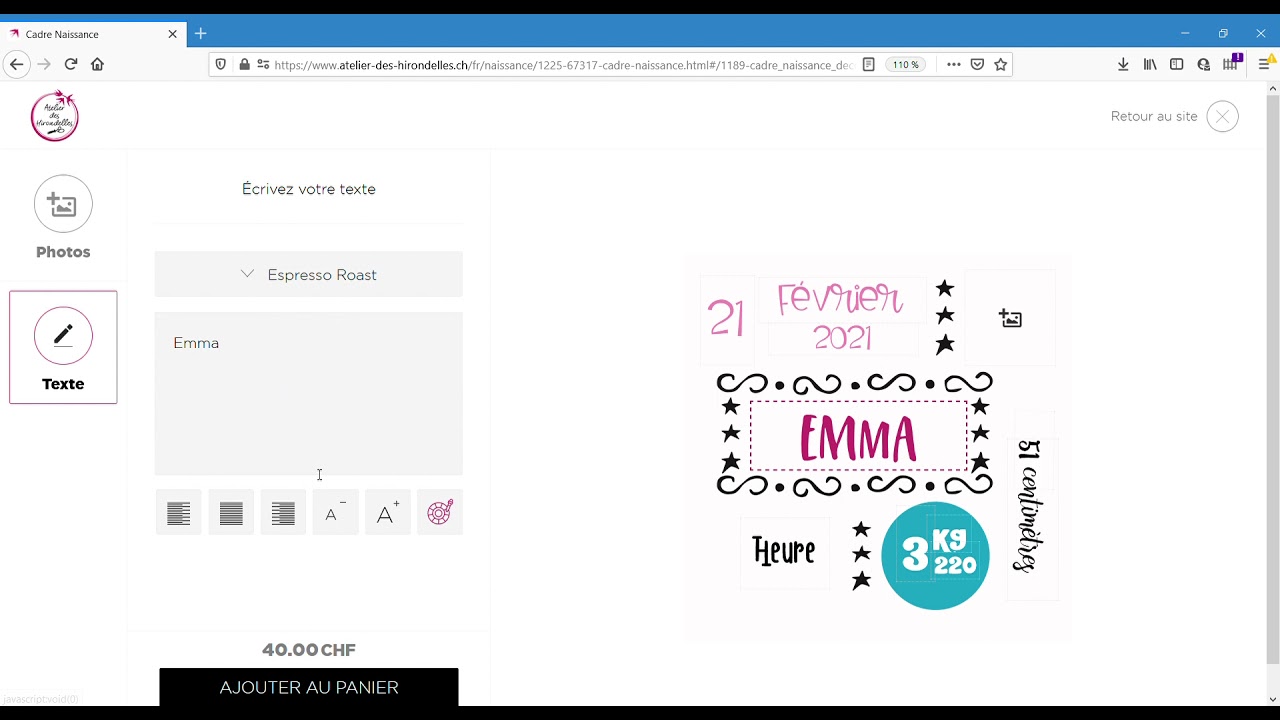Add the frame with Ajouter au panier
This screenshot has height=720, width=1280.
pos(309,687)
